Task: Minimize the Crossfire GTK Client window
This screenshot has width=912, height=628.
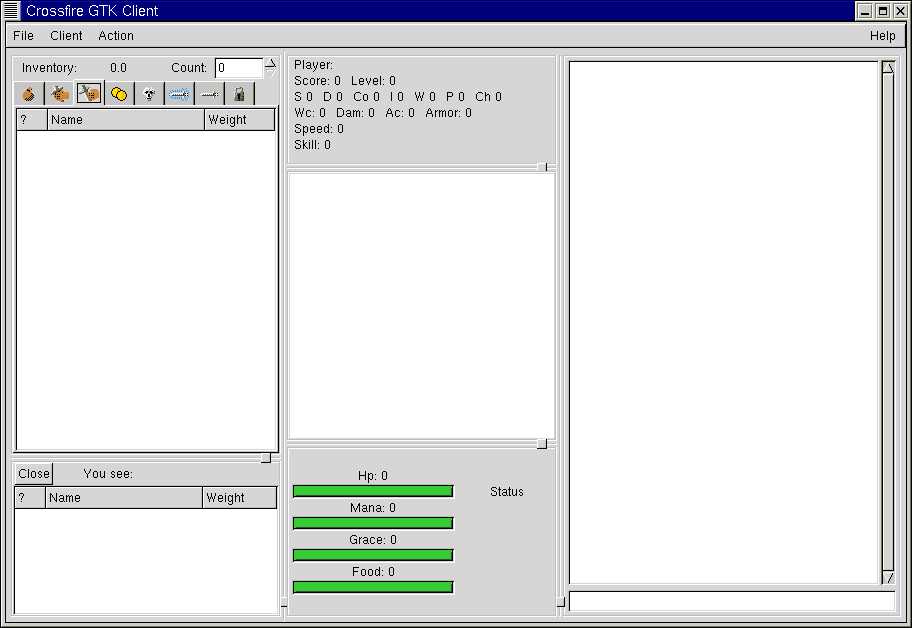Action: (865, 11)
